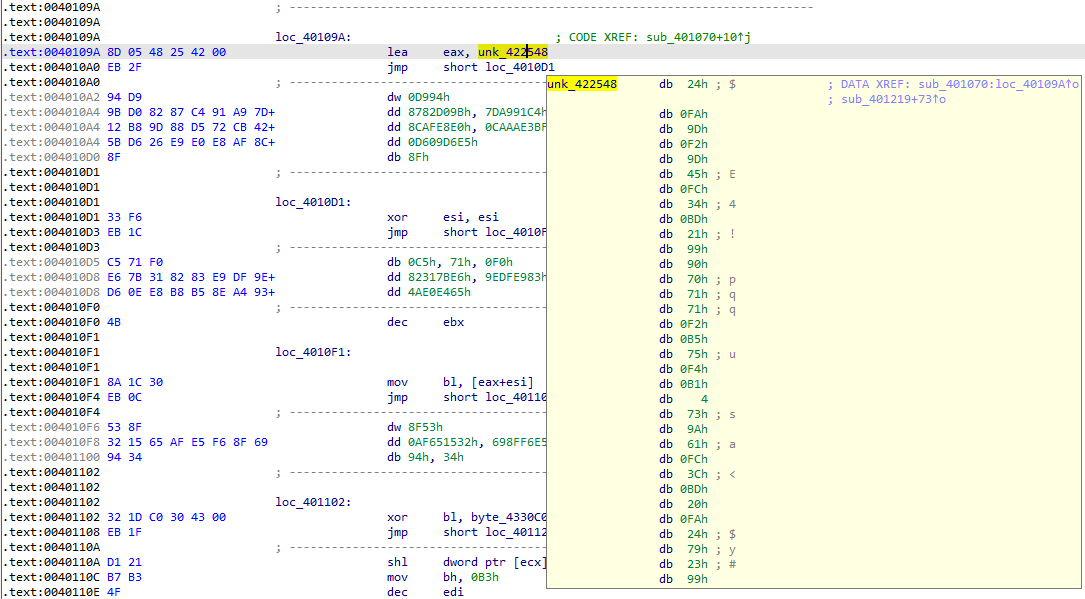
Task: Click bytes 94 D9 at 004010A2
Action: 125,98
